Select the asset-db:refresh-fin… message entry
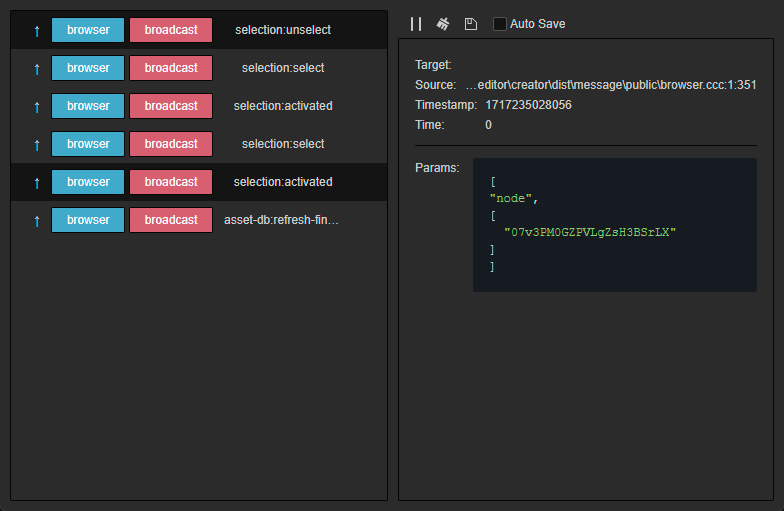The image size is (784, 511). [281, 220]
